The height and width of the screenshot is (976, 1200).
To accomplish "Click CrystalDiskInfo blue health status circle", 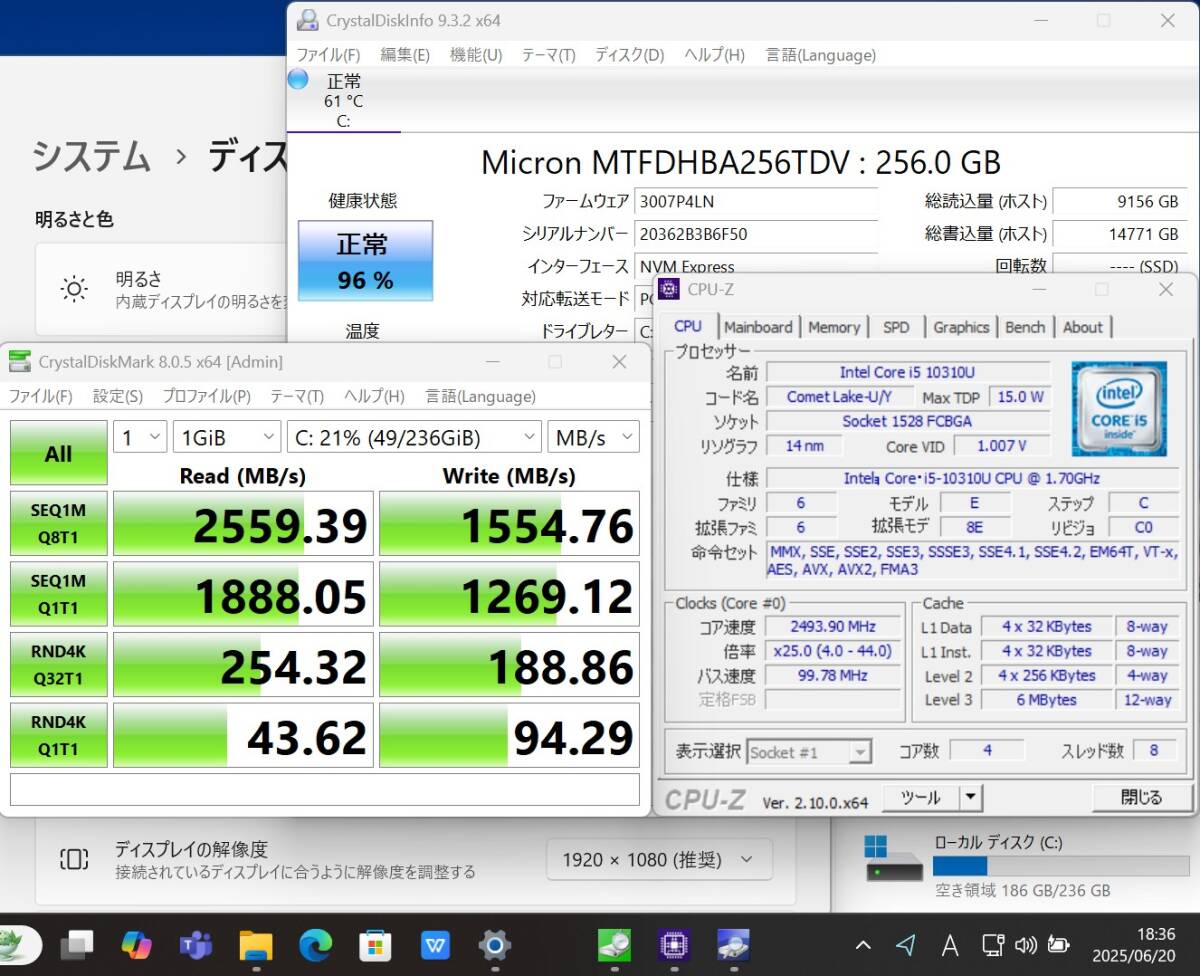I will click(x=298, y=80).
